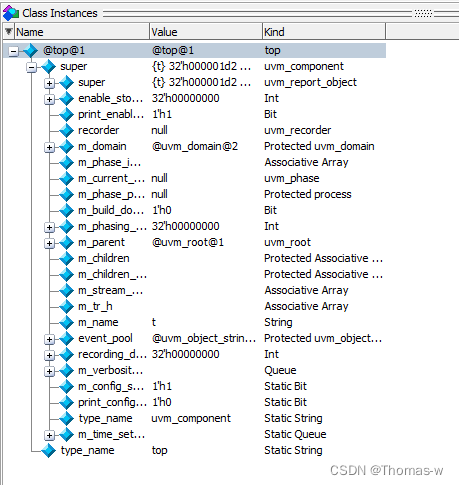The width and height of the screenshot is (459, 485).
Task: Click the diamond icon beside @top@1
Action: click(31, 51)
